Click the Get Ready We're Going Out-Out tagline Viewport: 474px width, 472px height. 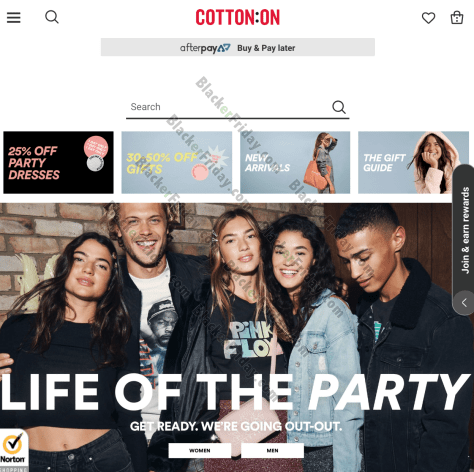(x=236, y=426)
